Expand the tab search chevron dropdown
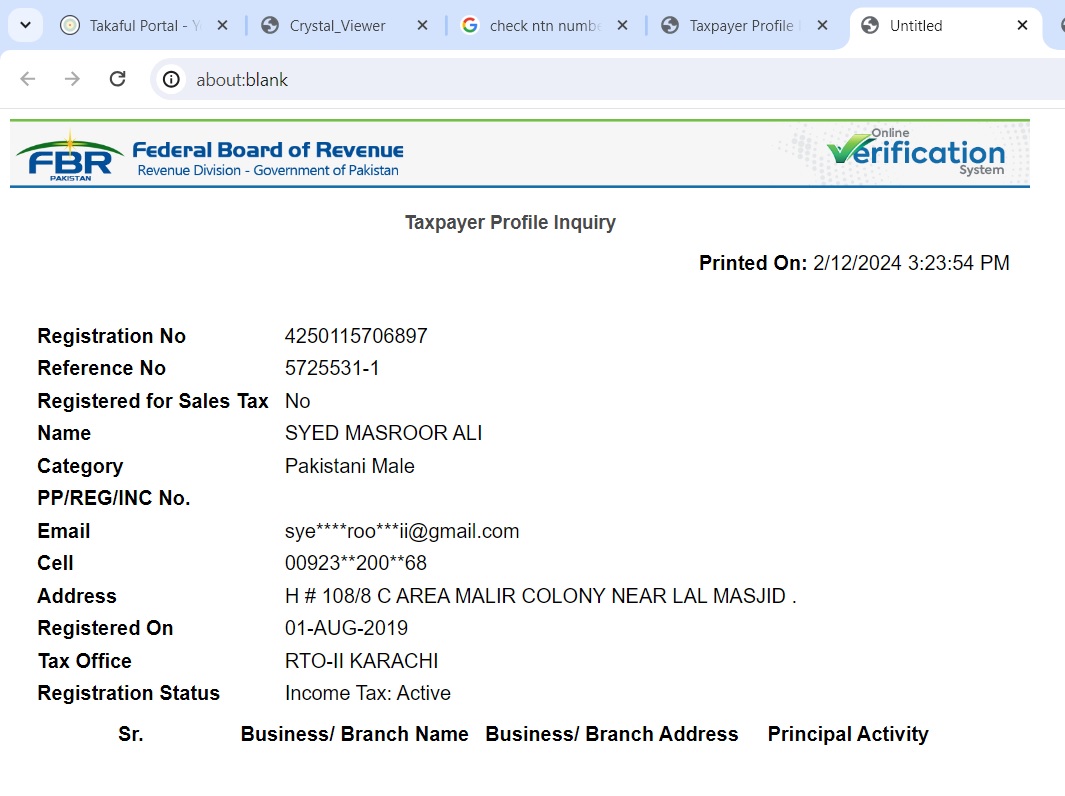 coord(25,26)
